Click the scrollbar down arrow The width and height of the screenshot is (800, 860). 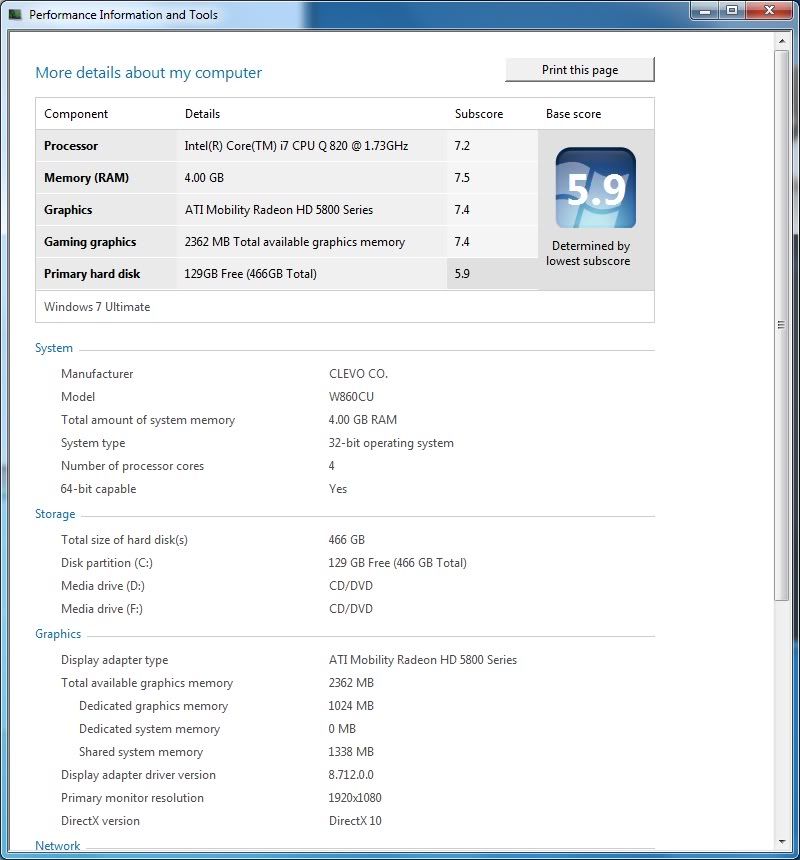(x=782, y=842)
